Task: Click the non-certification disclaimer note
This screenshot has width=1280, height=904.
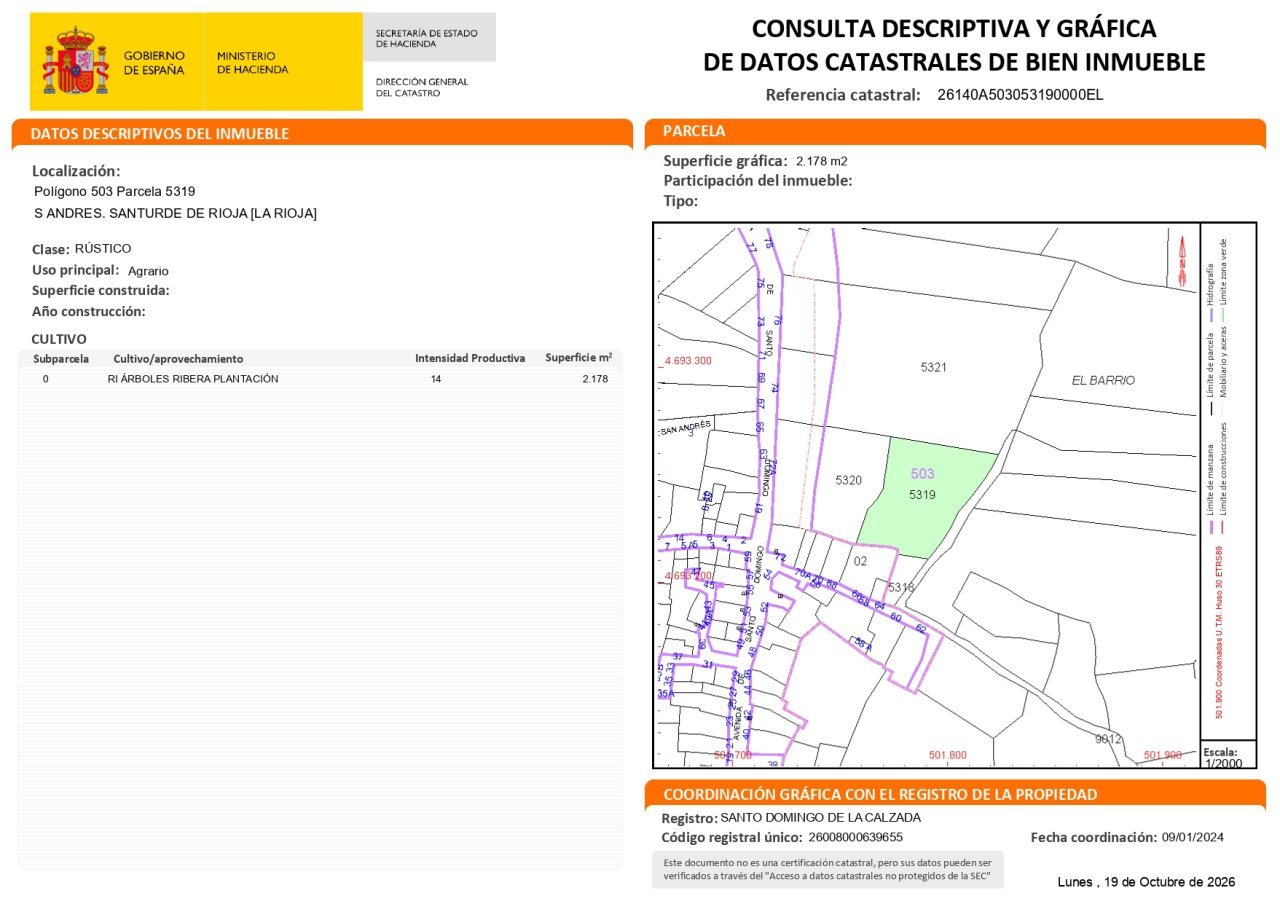Action: (827, 869)
